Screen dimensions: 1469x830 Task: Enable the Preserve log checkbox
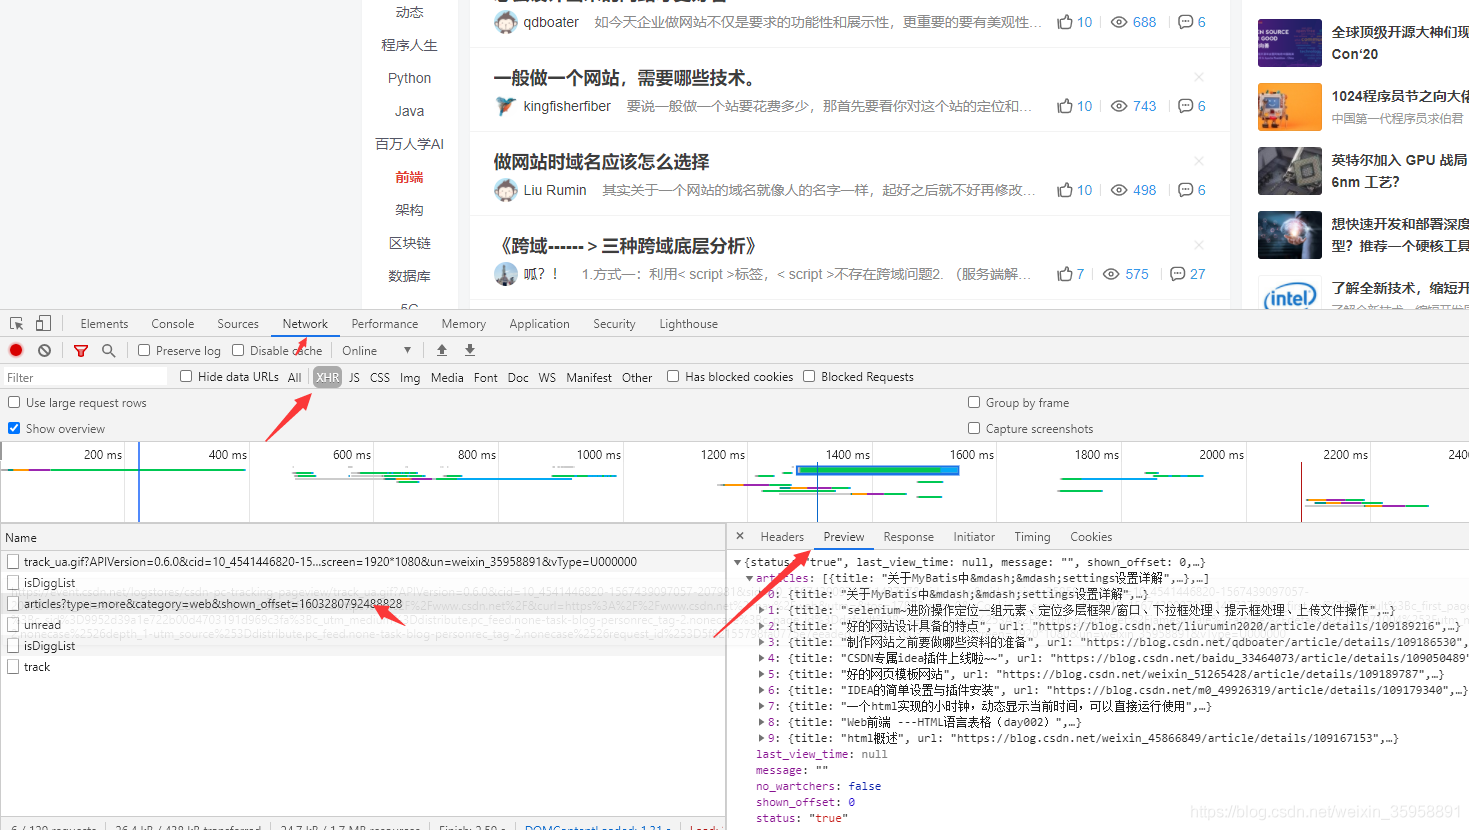[x=144, y=350]
